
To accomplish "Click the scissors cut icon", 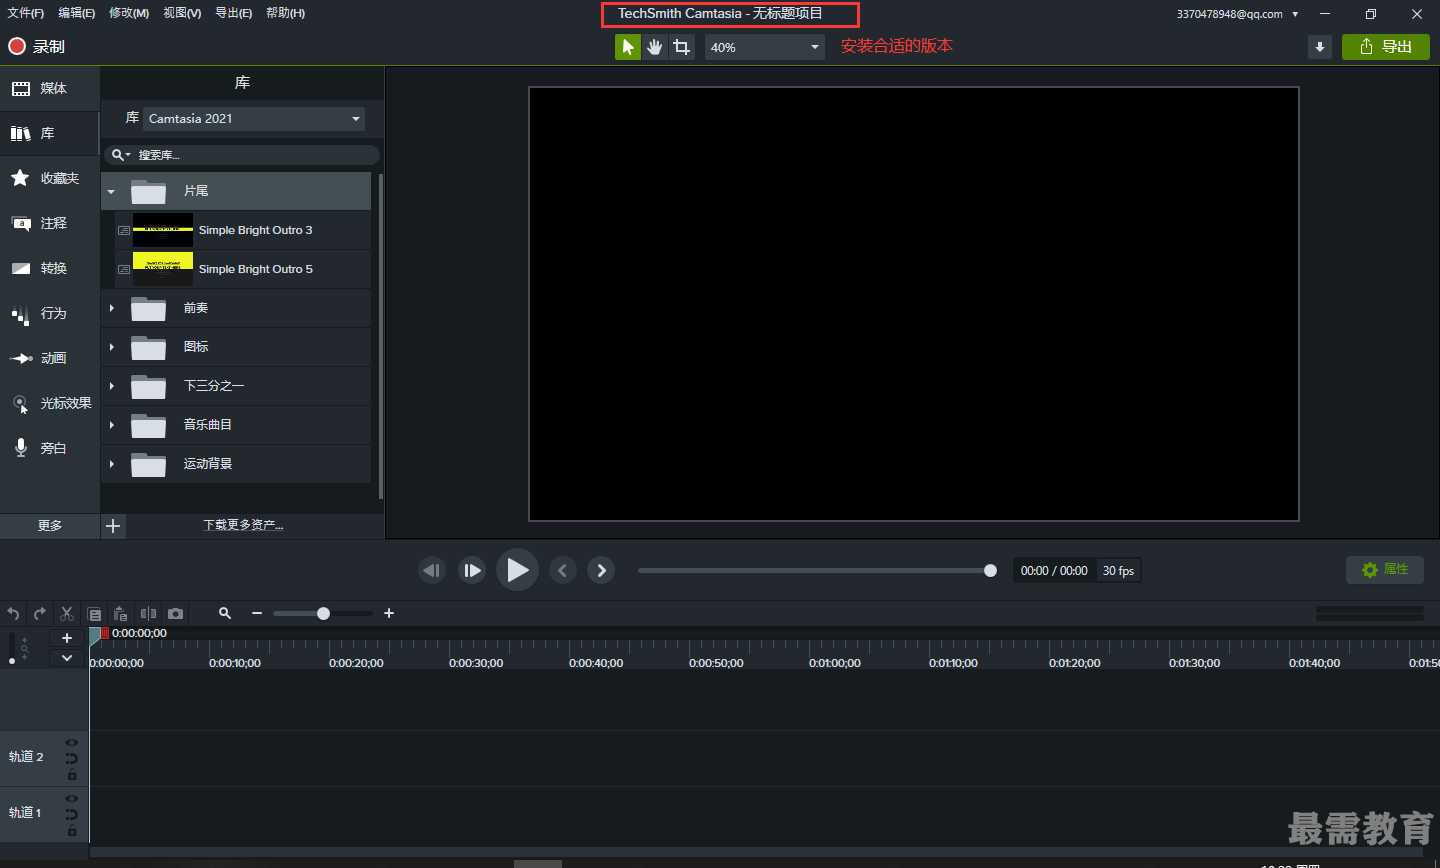I will [67, 614].
